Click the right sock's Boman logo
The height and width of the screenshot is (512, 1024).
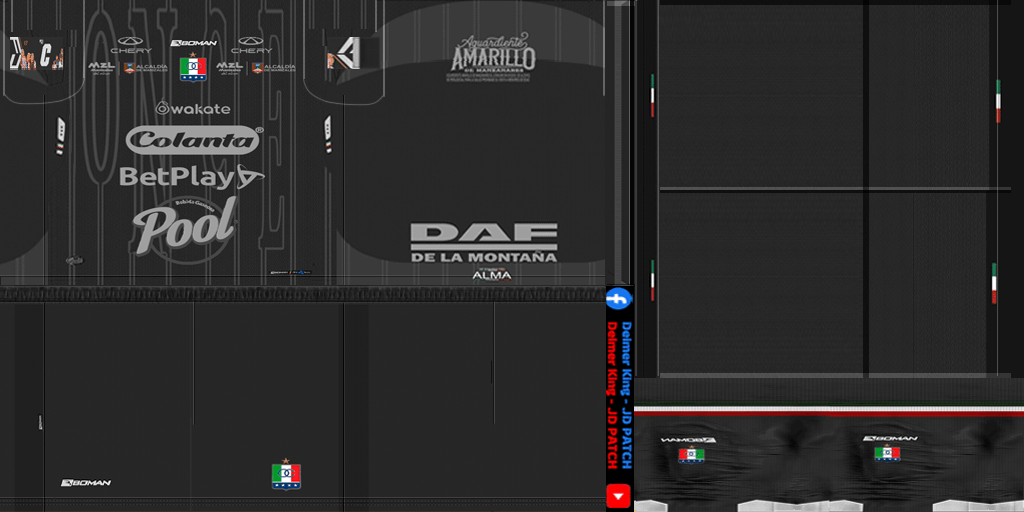coord(889,438)
